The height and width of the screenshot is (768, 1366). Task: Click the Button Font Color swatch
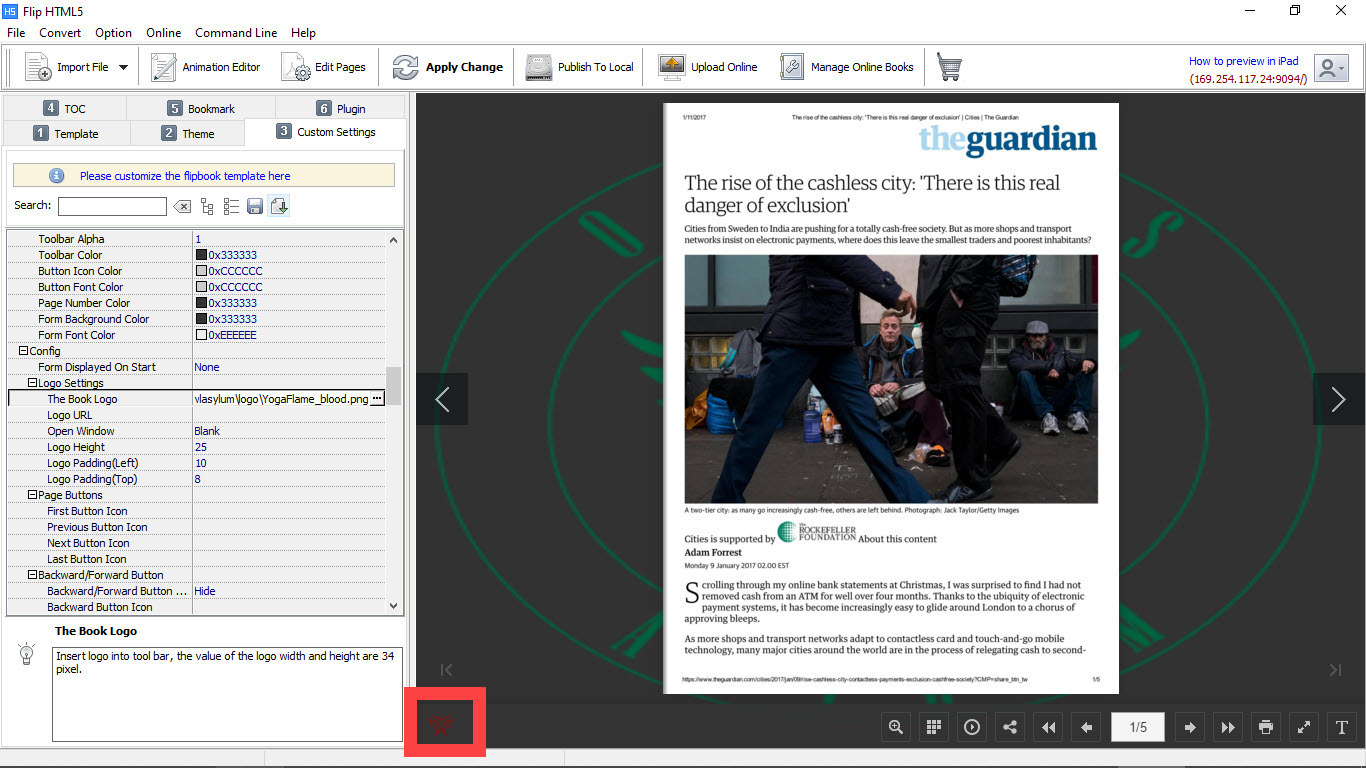[201, 287]
